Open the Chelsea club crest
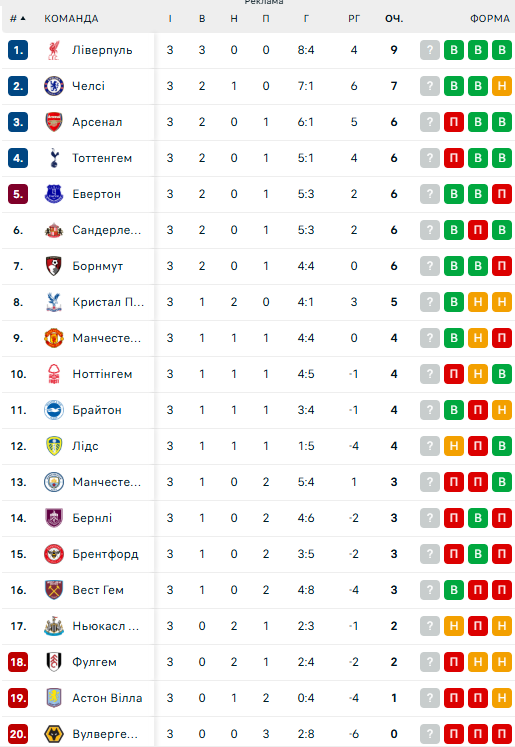This screenshot has width=515, height=747. tap(54, 86)
